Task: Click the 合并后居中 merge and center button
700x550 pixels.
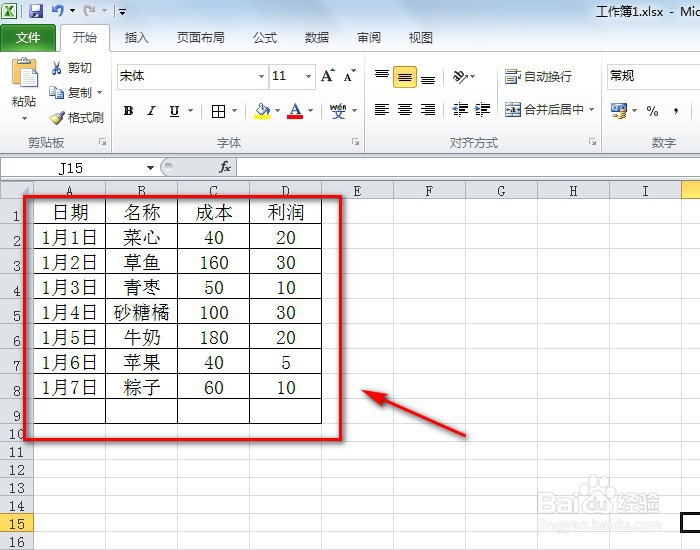Action: tap(544, 109)
